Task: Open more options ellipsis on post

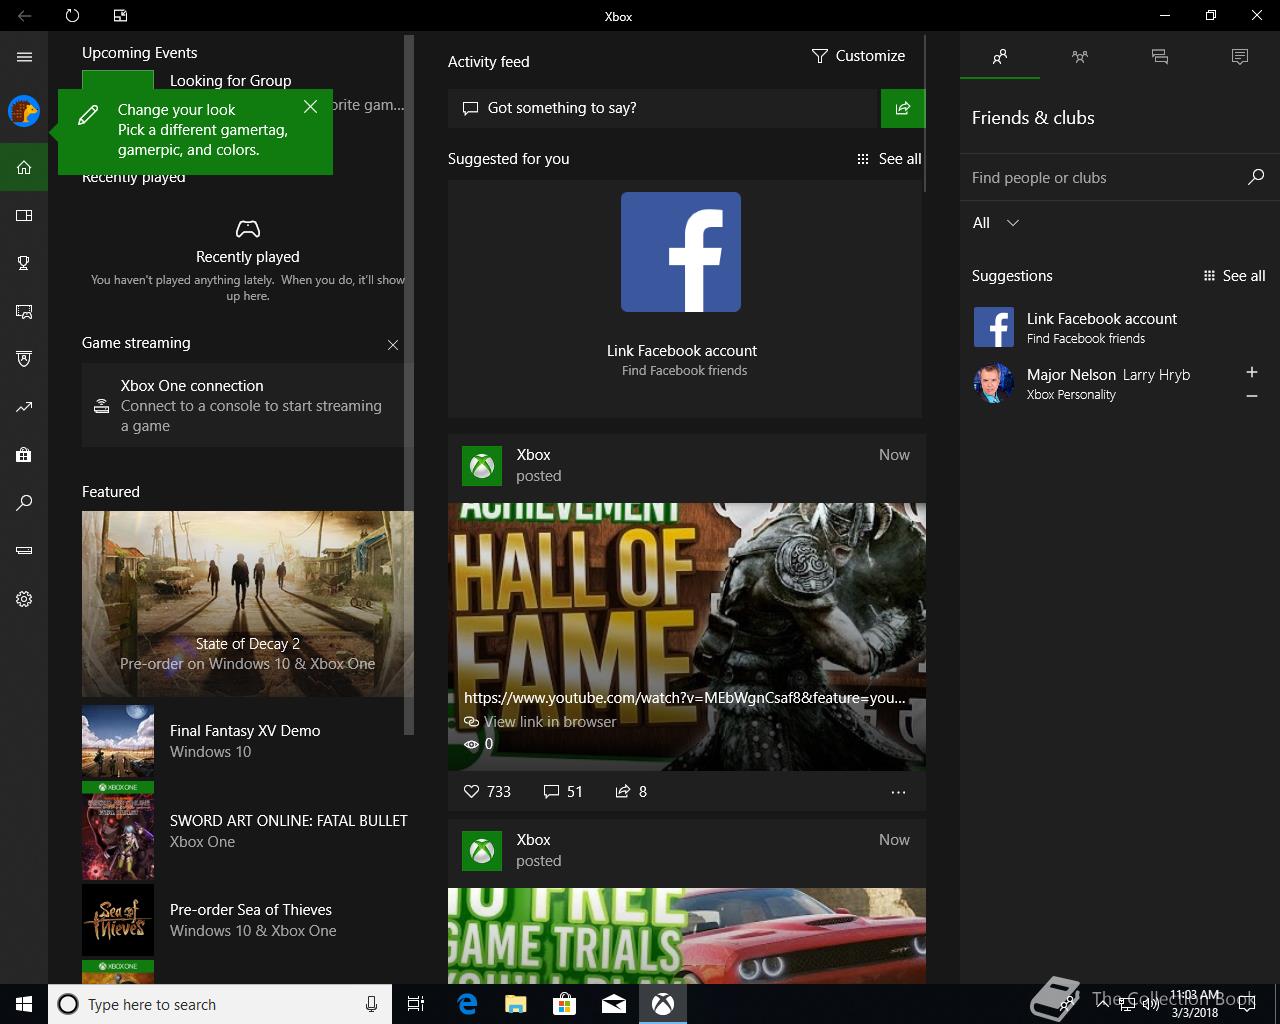Action: pos(898,792)
